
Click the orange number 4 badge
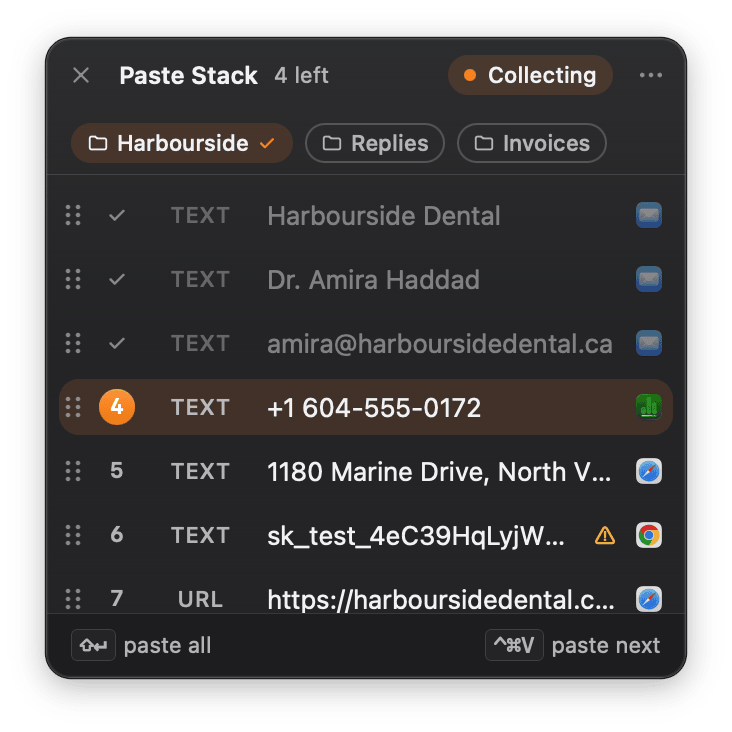117,407
